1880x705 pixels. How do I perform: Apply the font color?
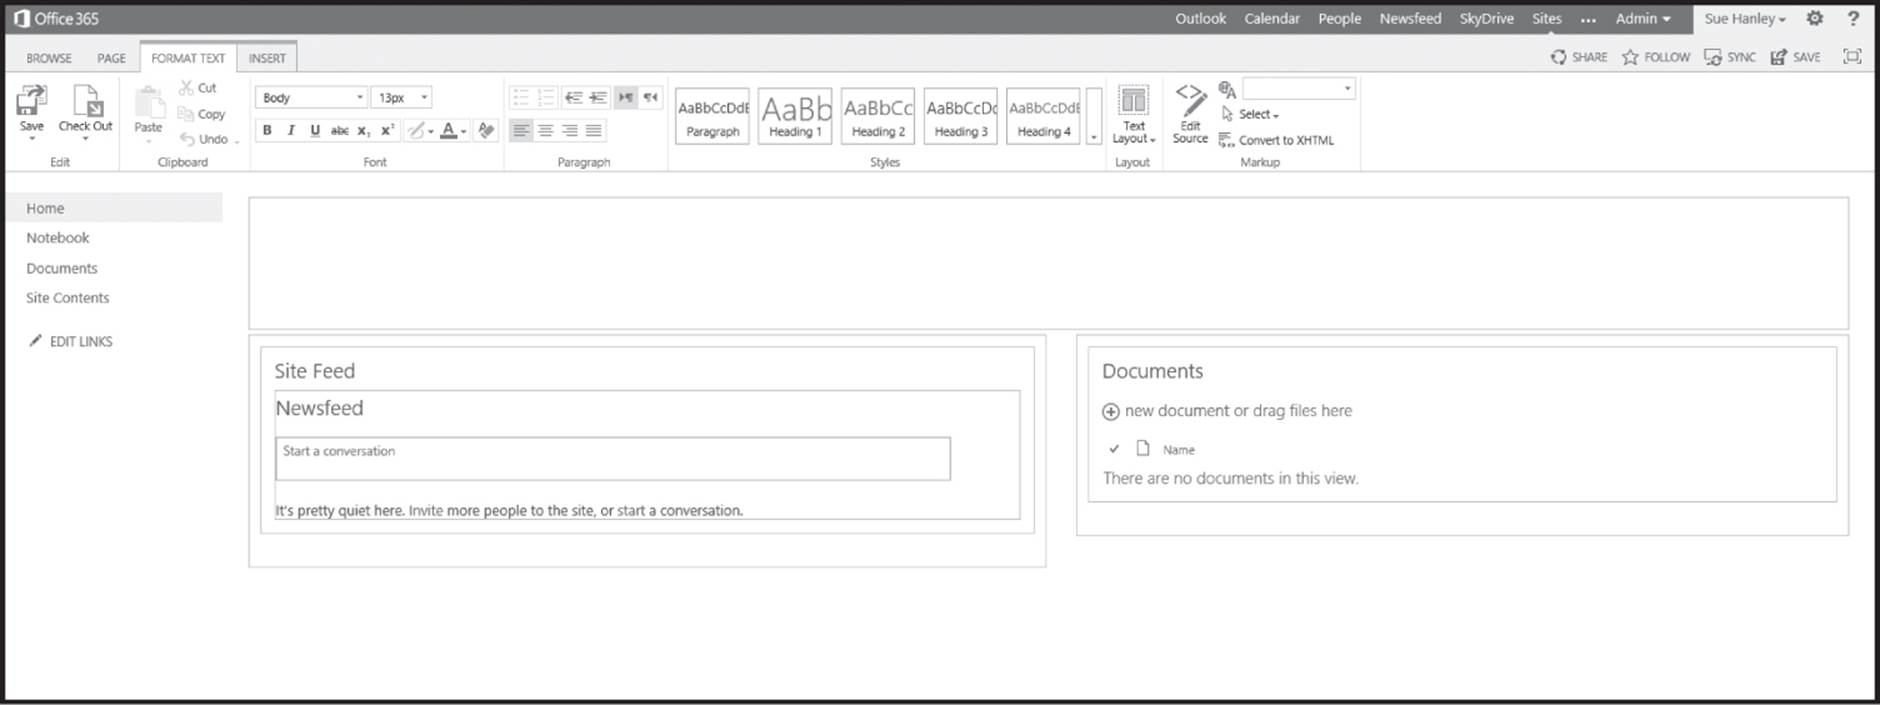448,130
